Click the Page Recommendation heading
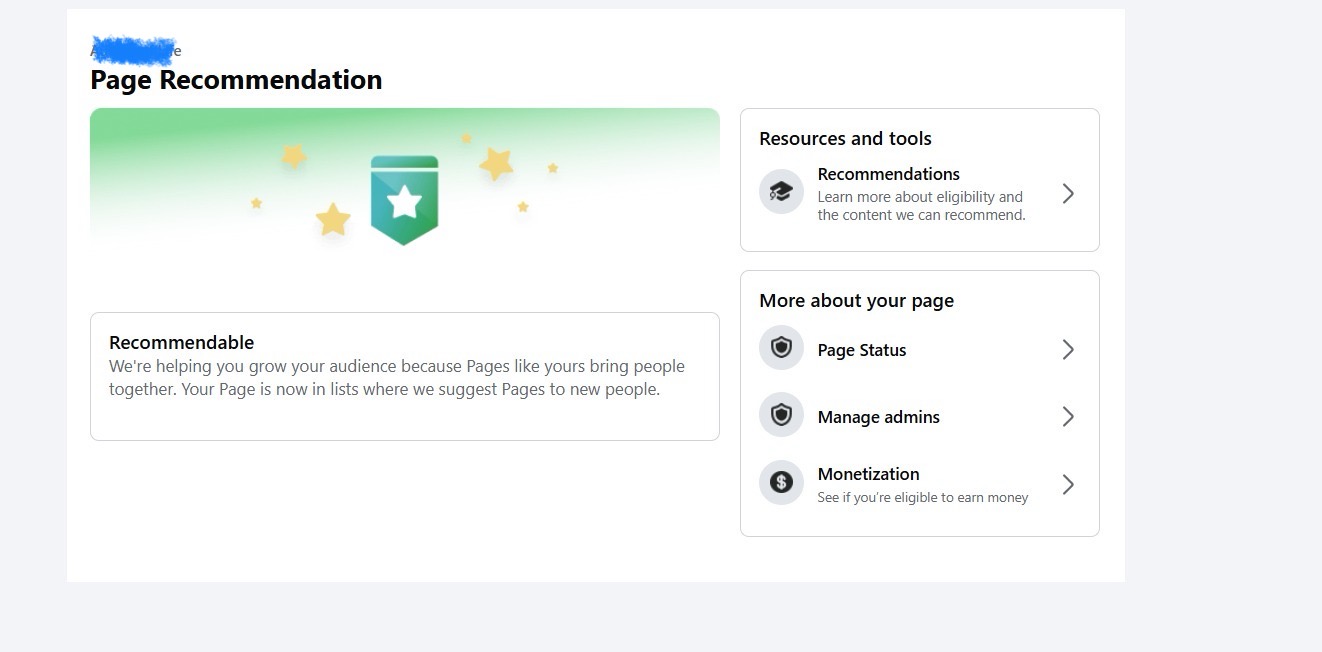The height and width of the screenshot is (652, 1322). coord(236,80)
